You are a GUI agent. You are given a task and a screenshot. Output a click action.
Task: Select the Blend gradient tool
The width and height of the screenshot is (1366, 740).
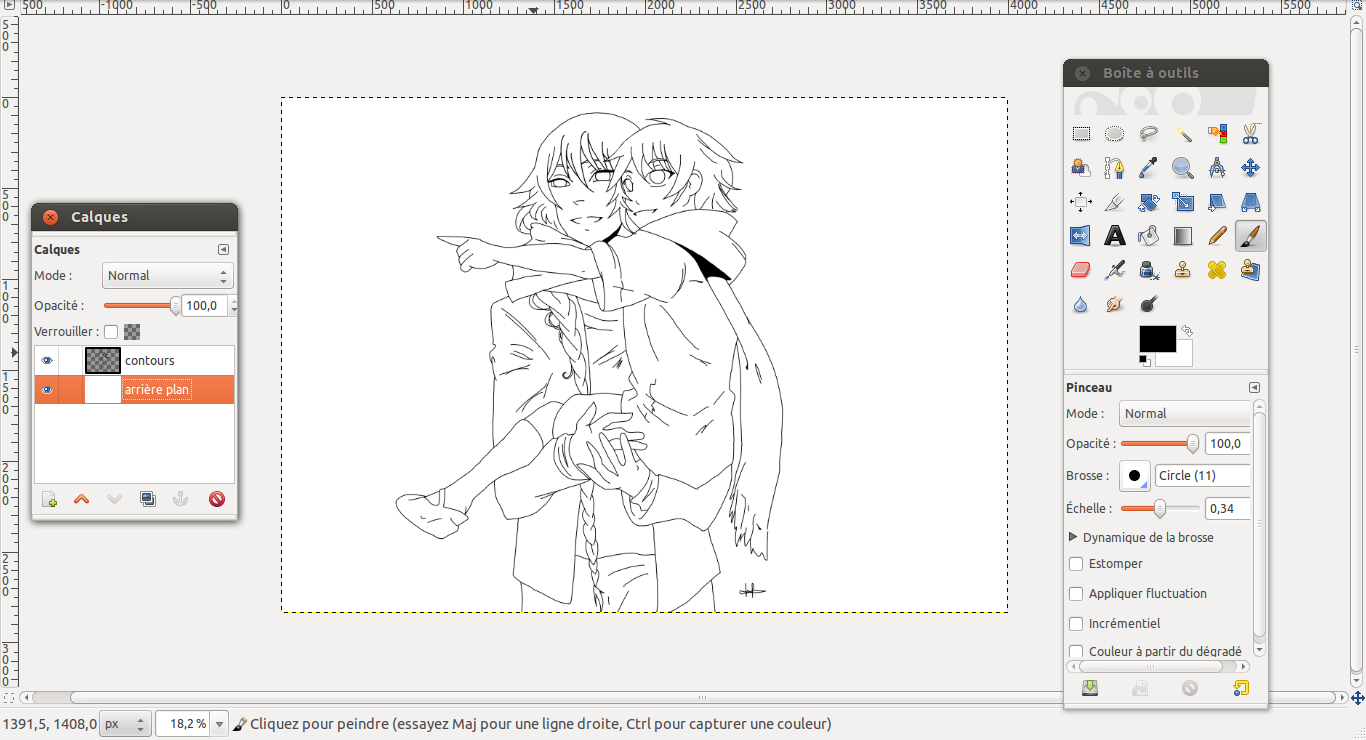click(x=1183, y=236)
